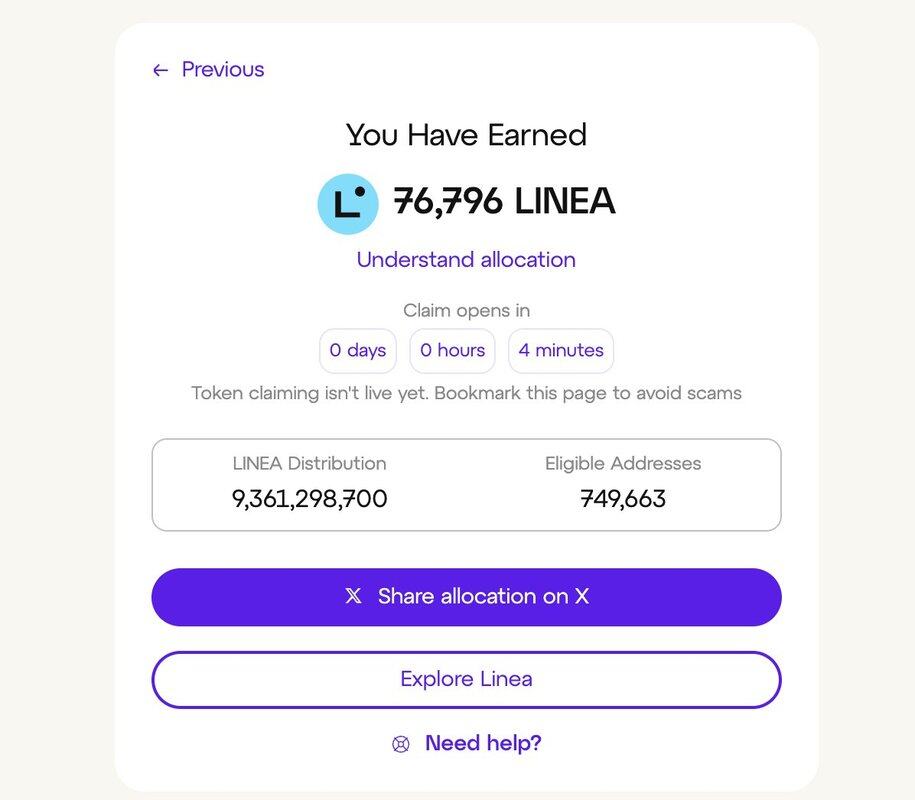Viewport: 915px width, 800px height.
Task: Click the Eligible Addresses label
Action: (x=623, y=463)
